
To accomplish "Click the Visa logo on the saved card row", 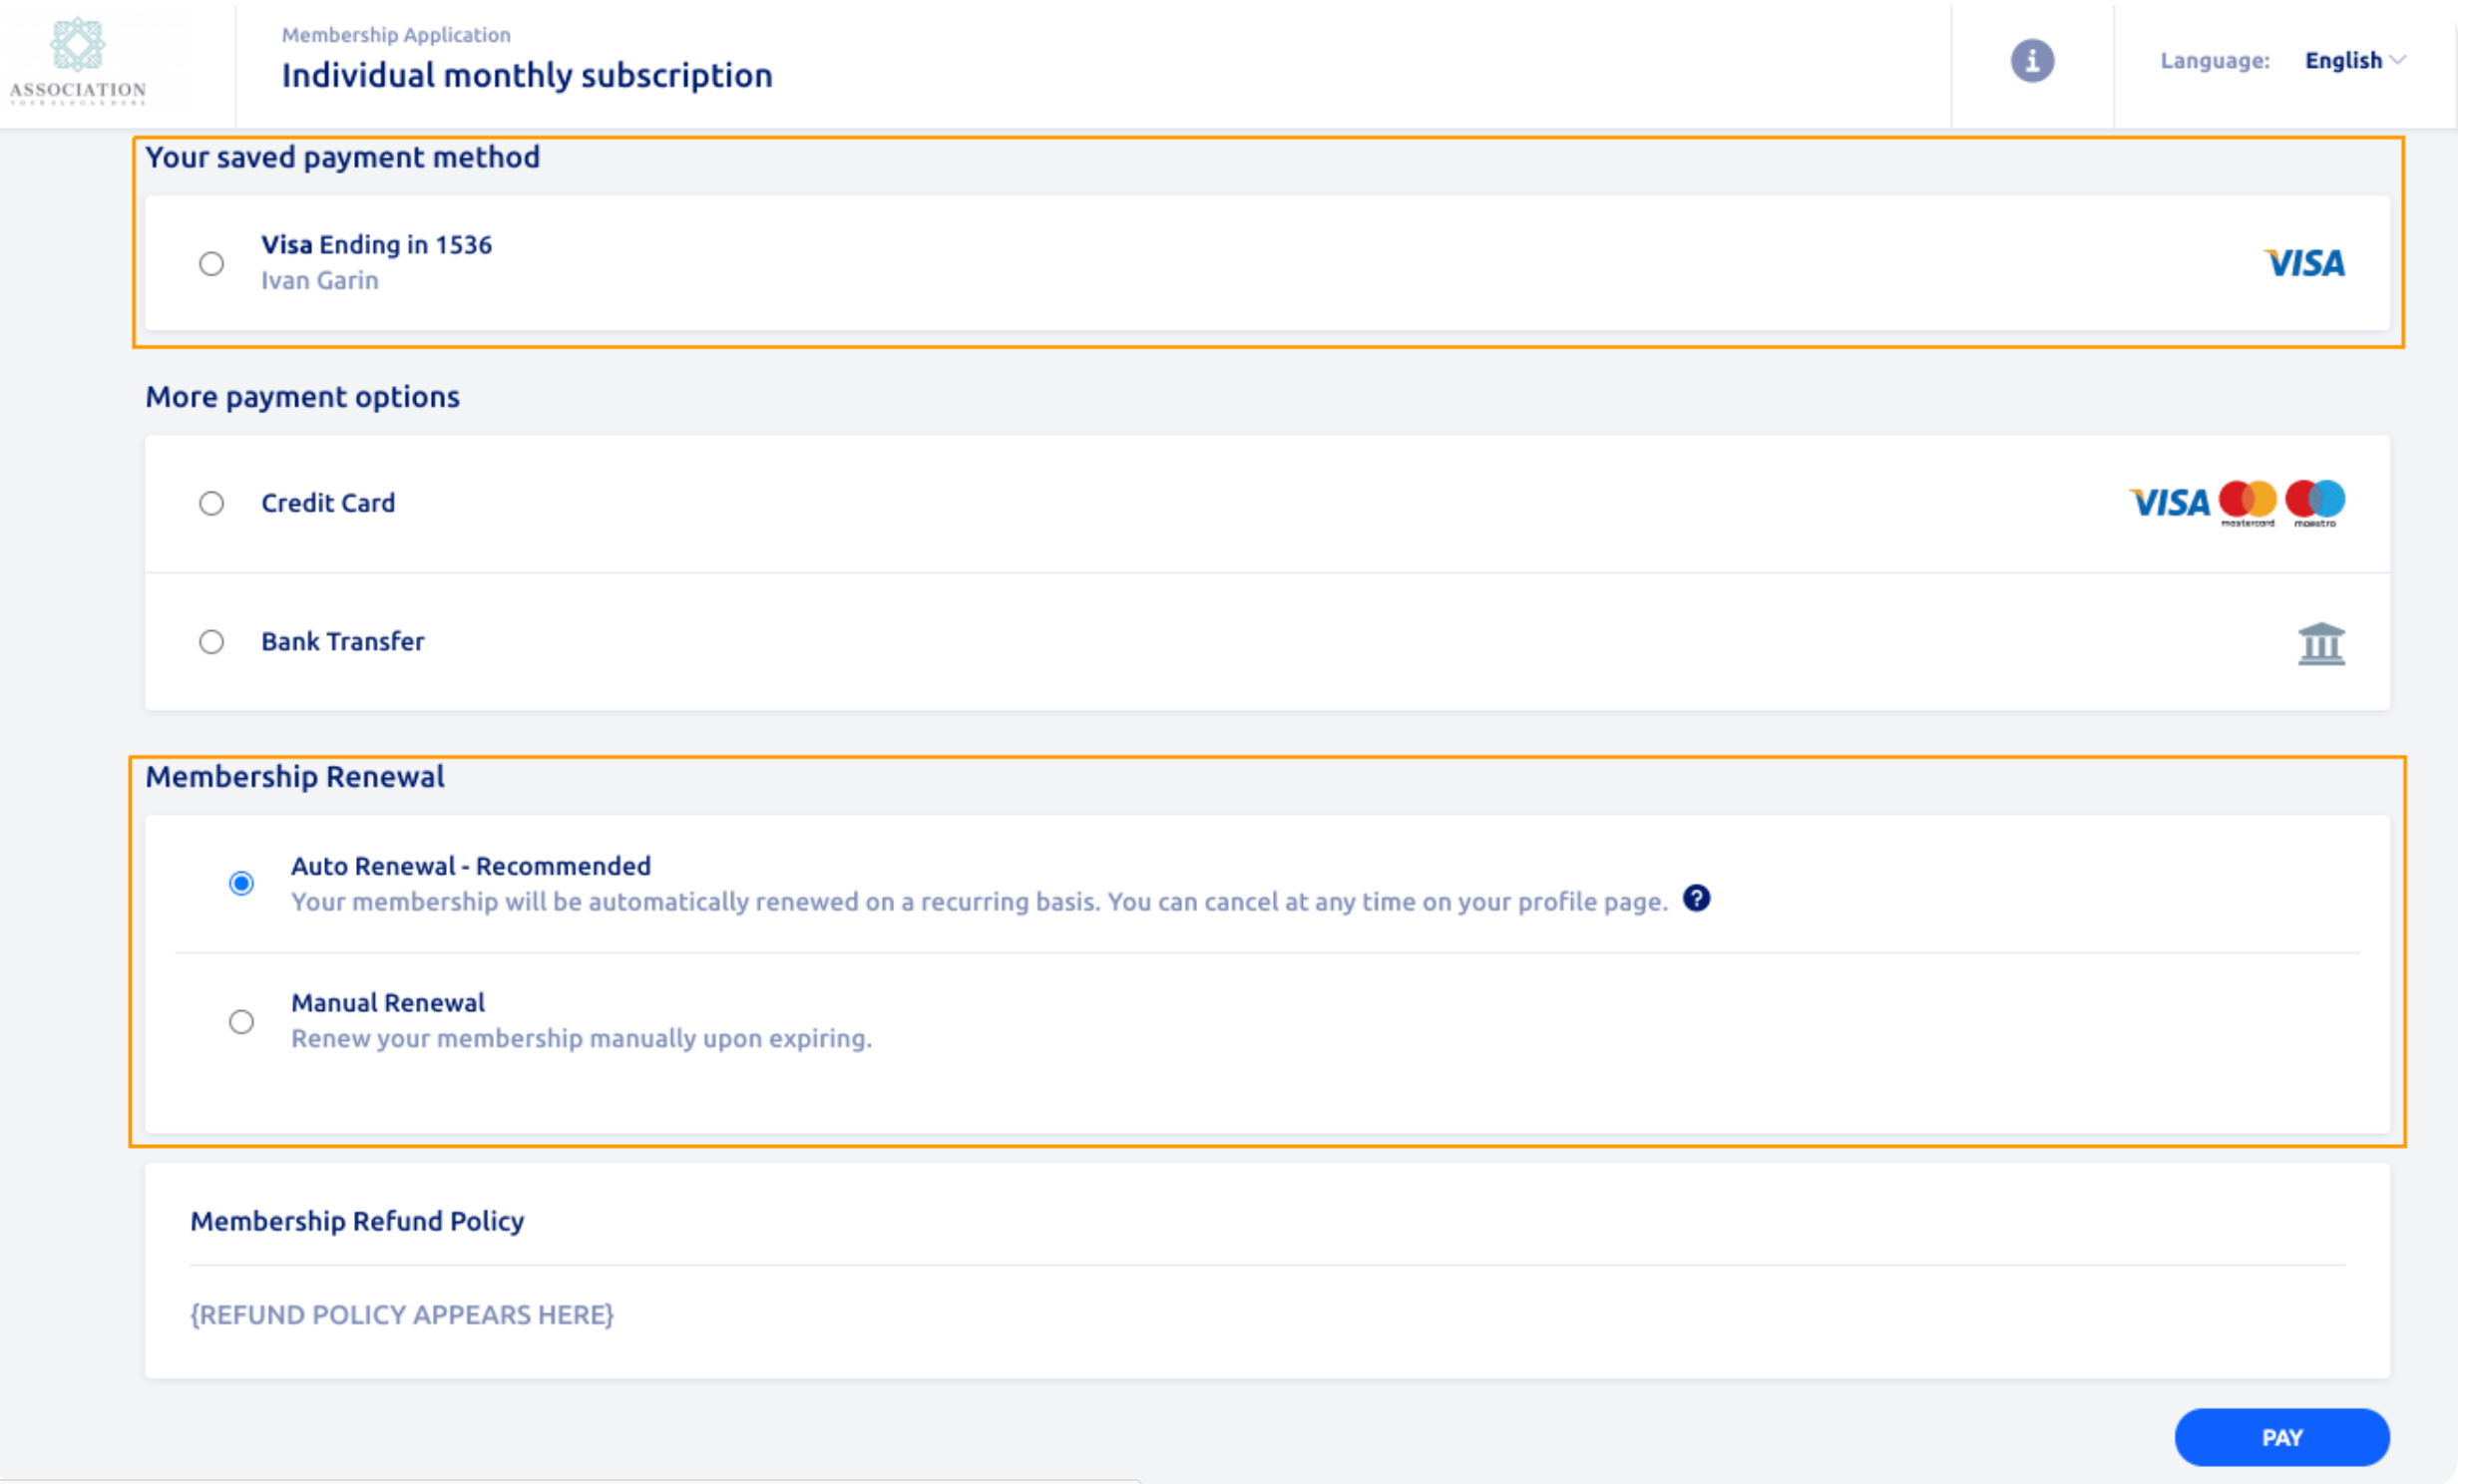I will (x=2303, y=263).
